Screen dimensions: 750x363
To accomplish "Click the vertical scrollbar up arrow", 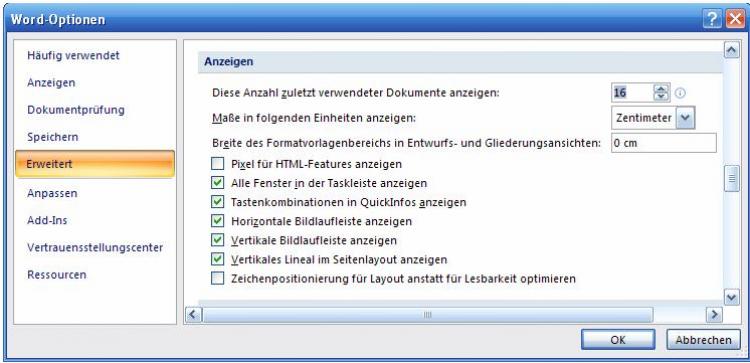I will click(731, 50).
